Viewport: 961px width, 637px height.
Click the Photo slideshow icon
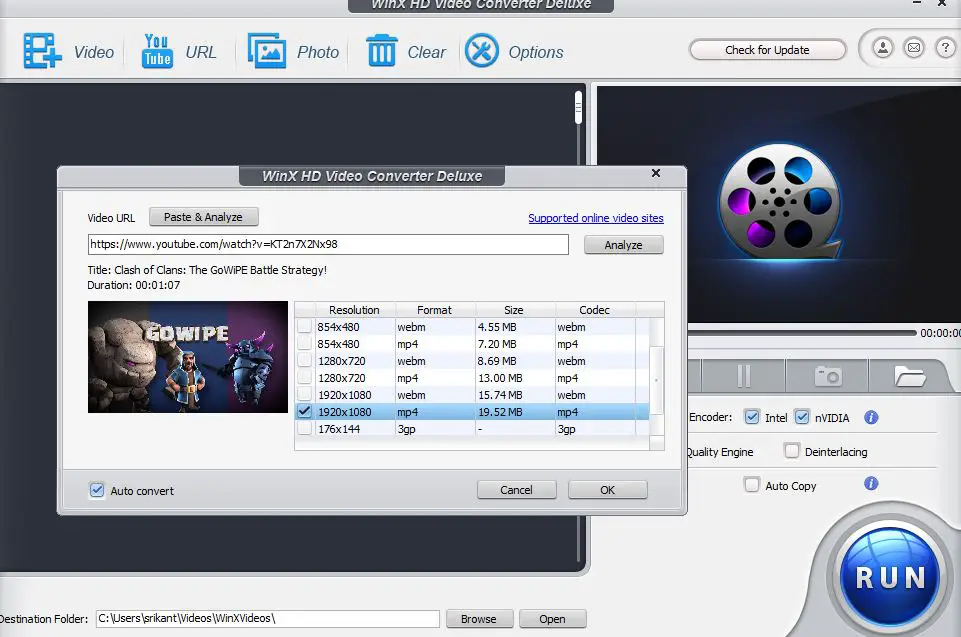point(267,51)
